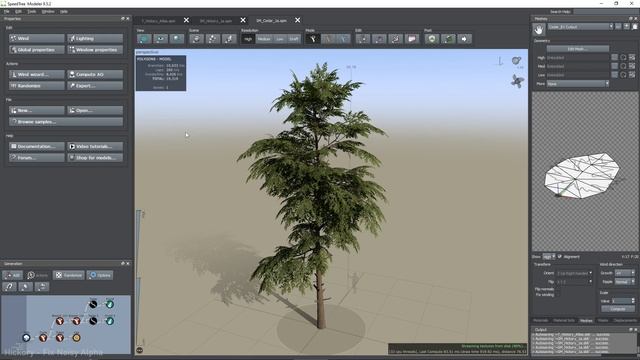640x360 pixels.
Task: Open Window properties
Action: [95, 50]
